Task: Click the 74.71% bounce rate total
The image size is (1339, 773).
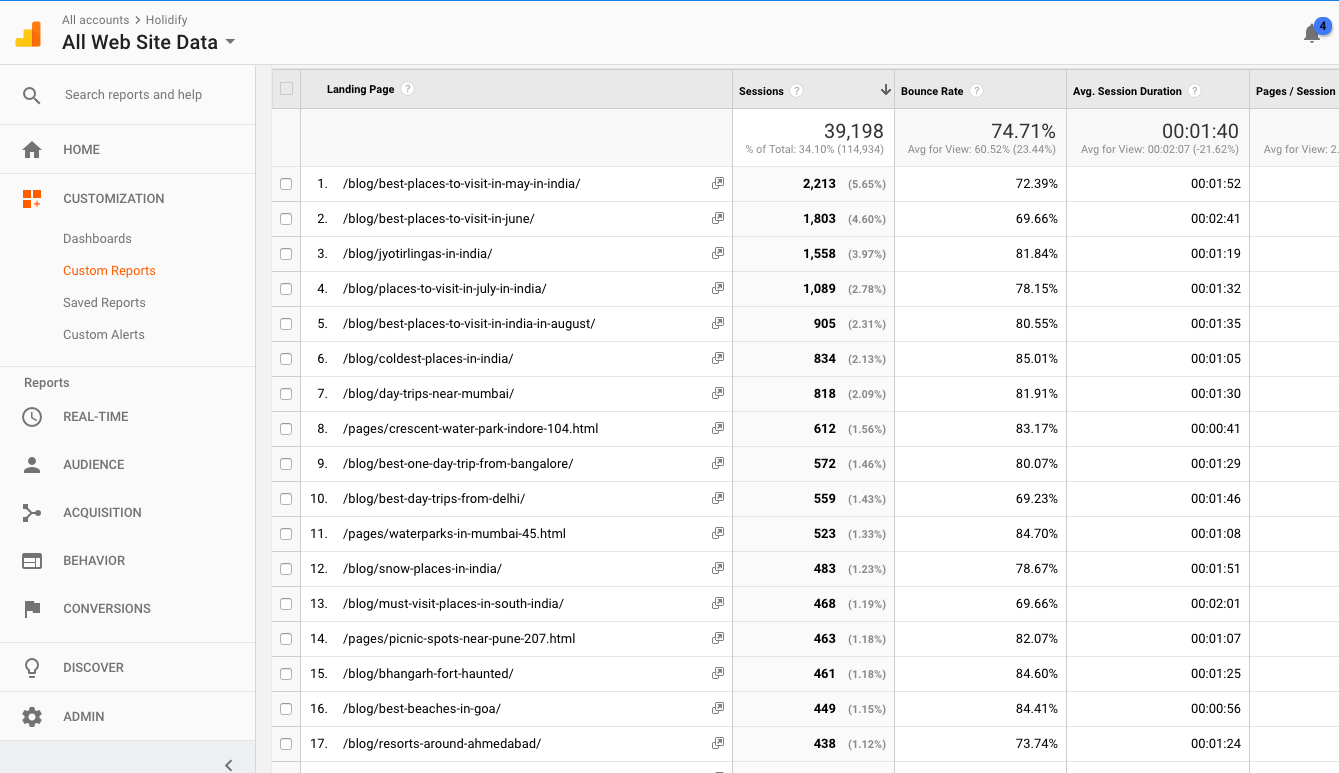Action: click(x=1023, y=131)
